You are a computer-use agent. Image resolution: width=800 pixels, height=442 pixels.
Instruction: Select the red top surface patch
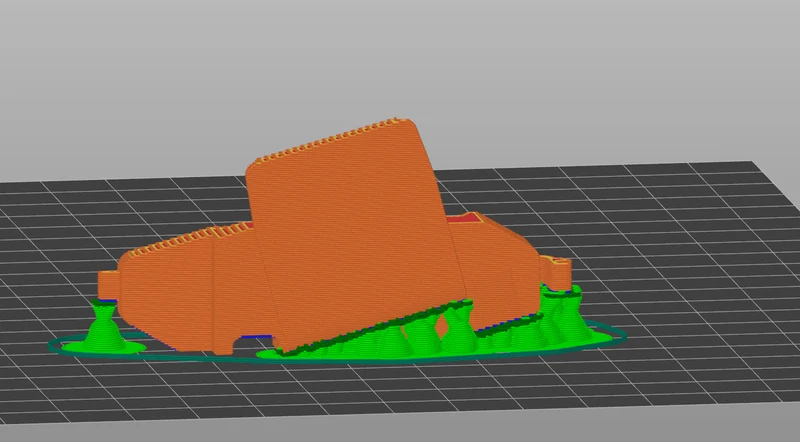[x=464, y=219]
